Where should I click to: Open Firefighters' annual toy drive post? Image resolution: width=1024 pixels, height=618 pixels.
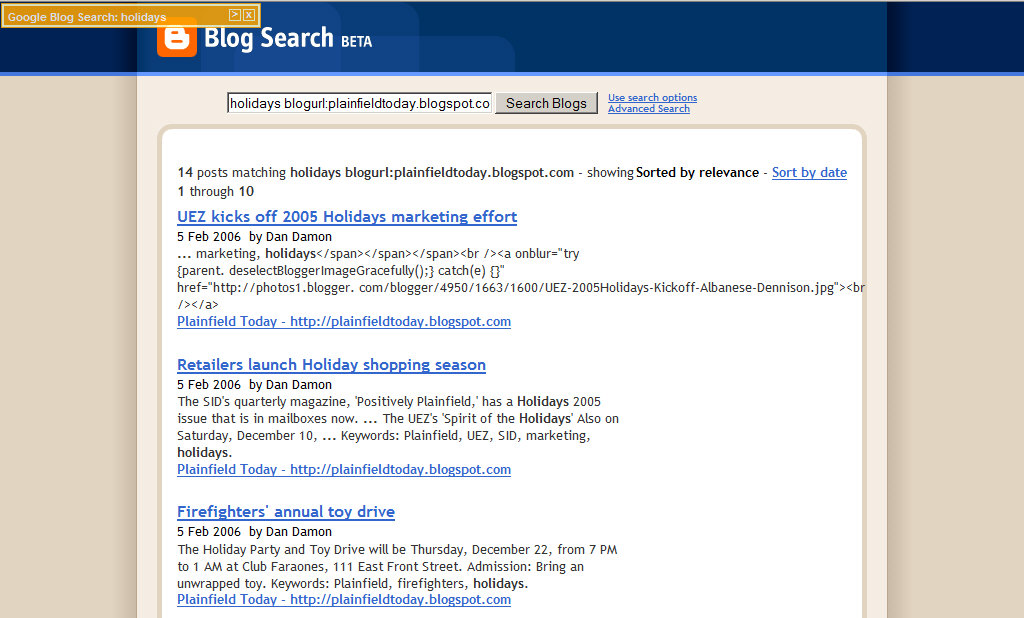(x=285, y=512)
